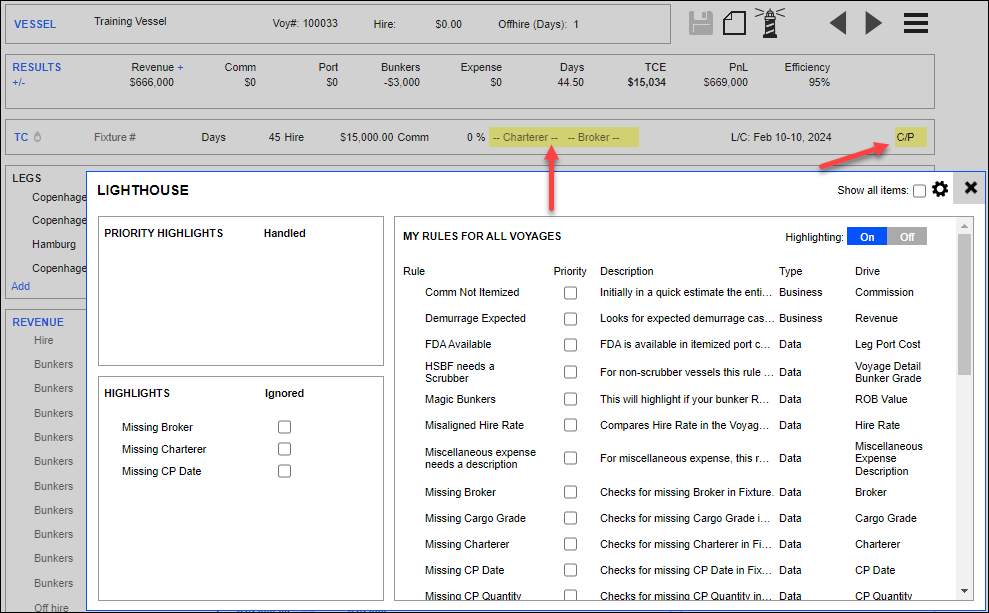Open the hamburger menu

point(915,23)
